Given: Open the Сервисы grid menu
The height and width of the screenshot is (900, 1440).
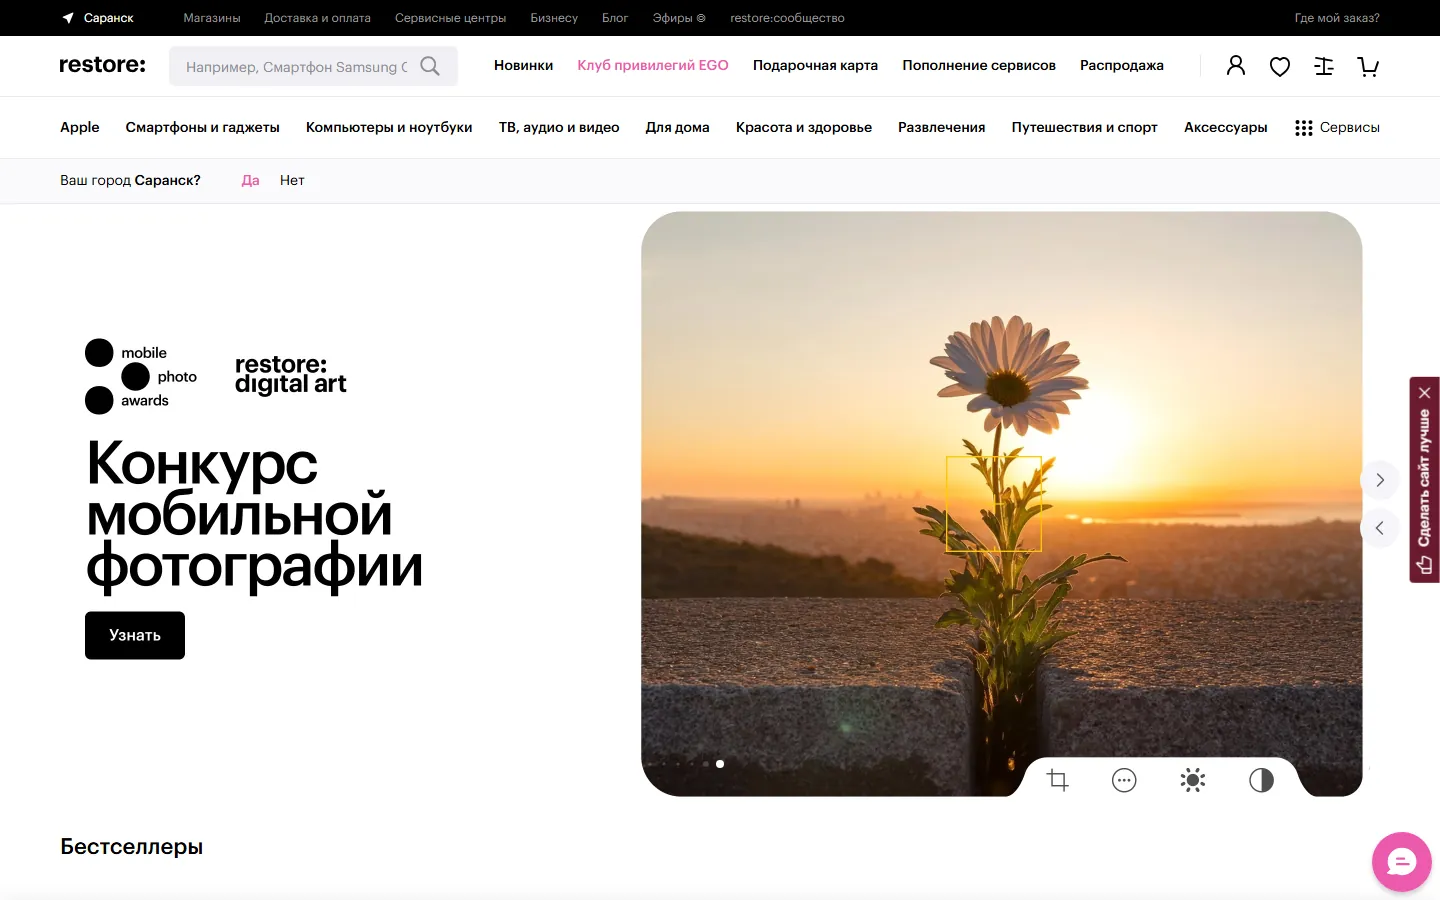Looking at the screenshot, I should tap(1337, 127).
